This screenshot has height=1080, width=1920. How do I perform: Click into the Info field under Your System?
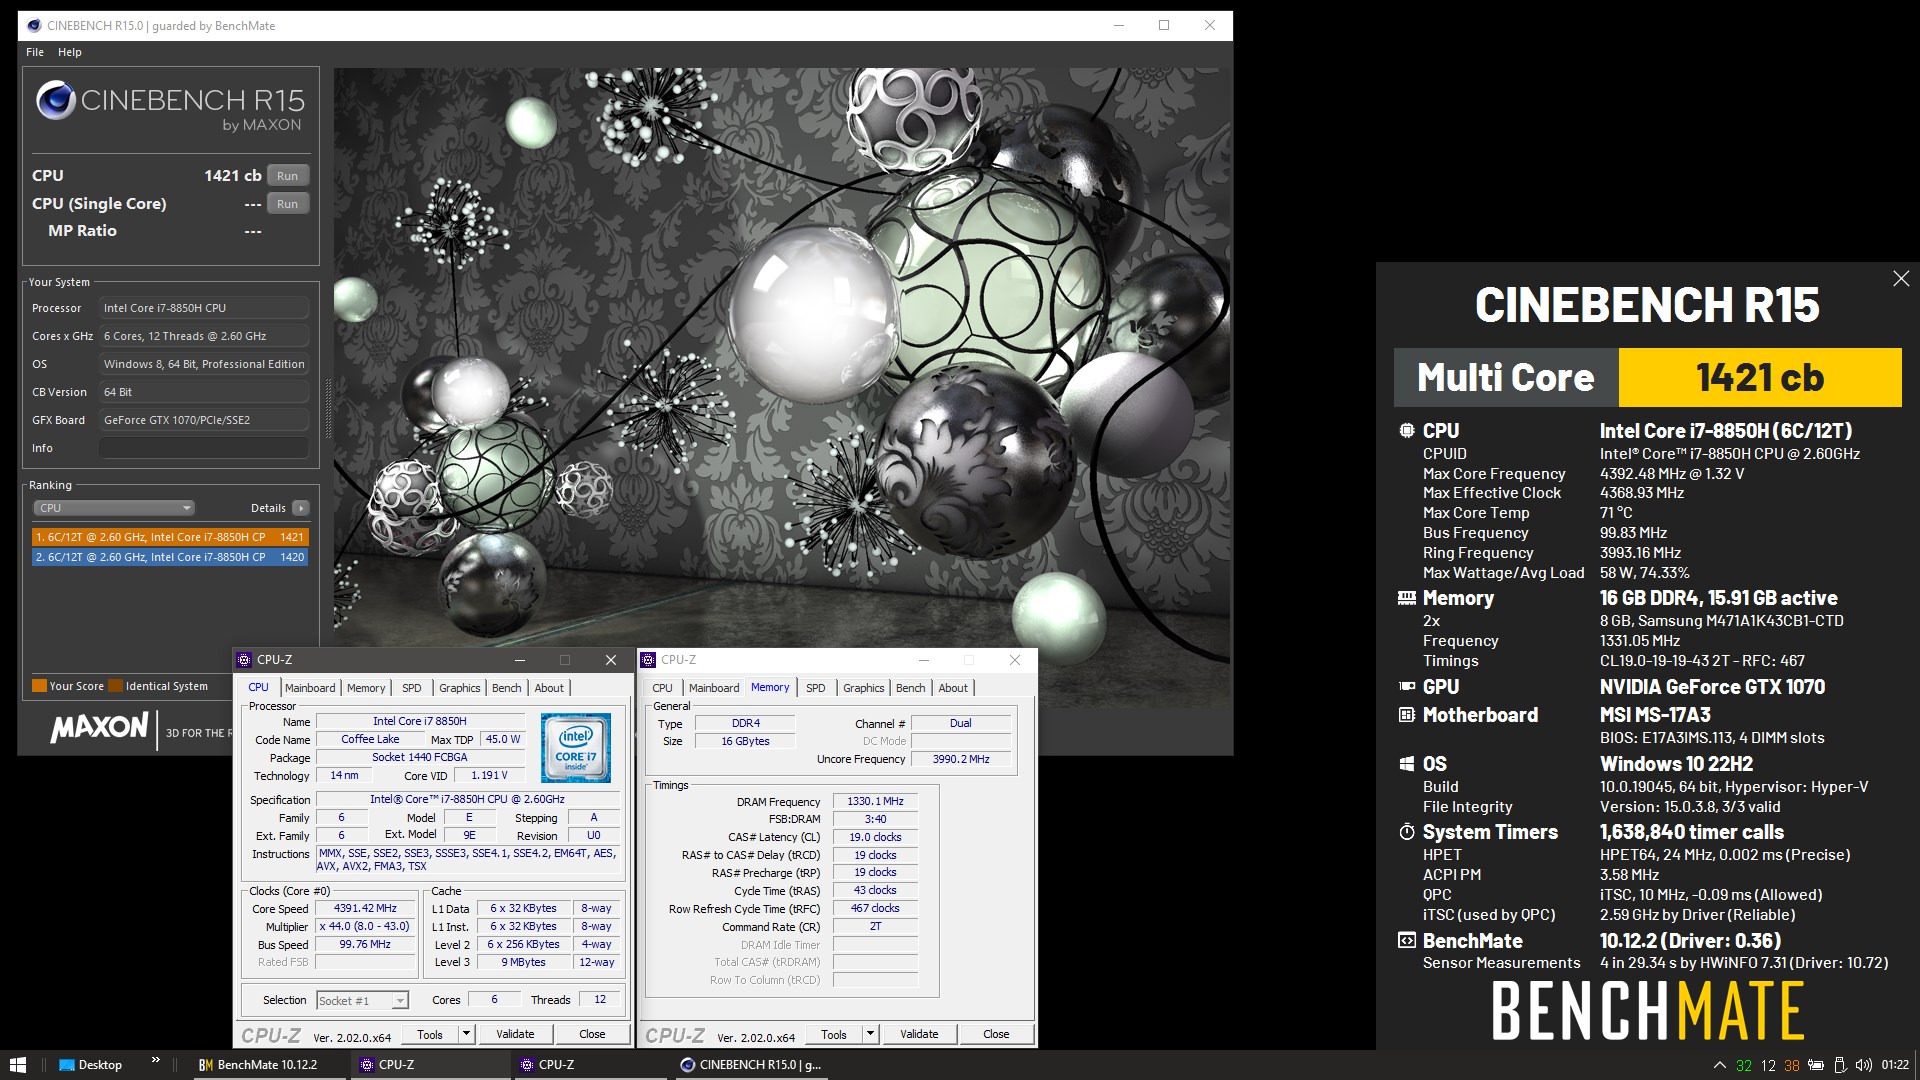coord(204,448)
